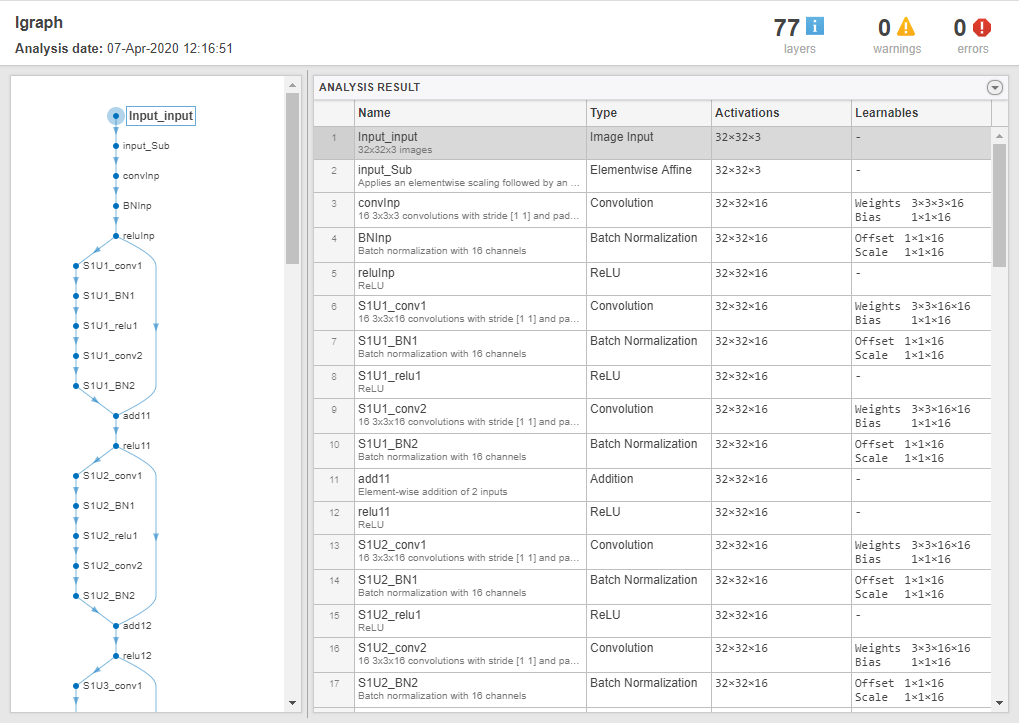Select the BNInp Batch Normalization row

point(652,244)
